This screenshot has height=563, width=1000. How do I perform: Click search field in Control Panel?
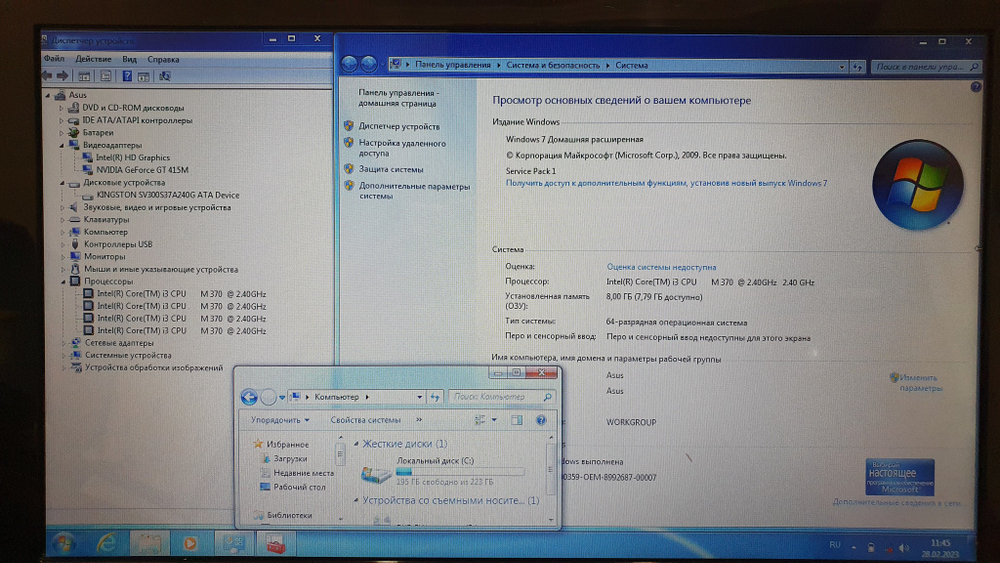point(925,66)
